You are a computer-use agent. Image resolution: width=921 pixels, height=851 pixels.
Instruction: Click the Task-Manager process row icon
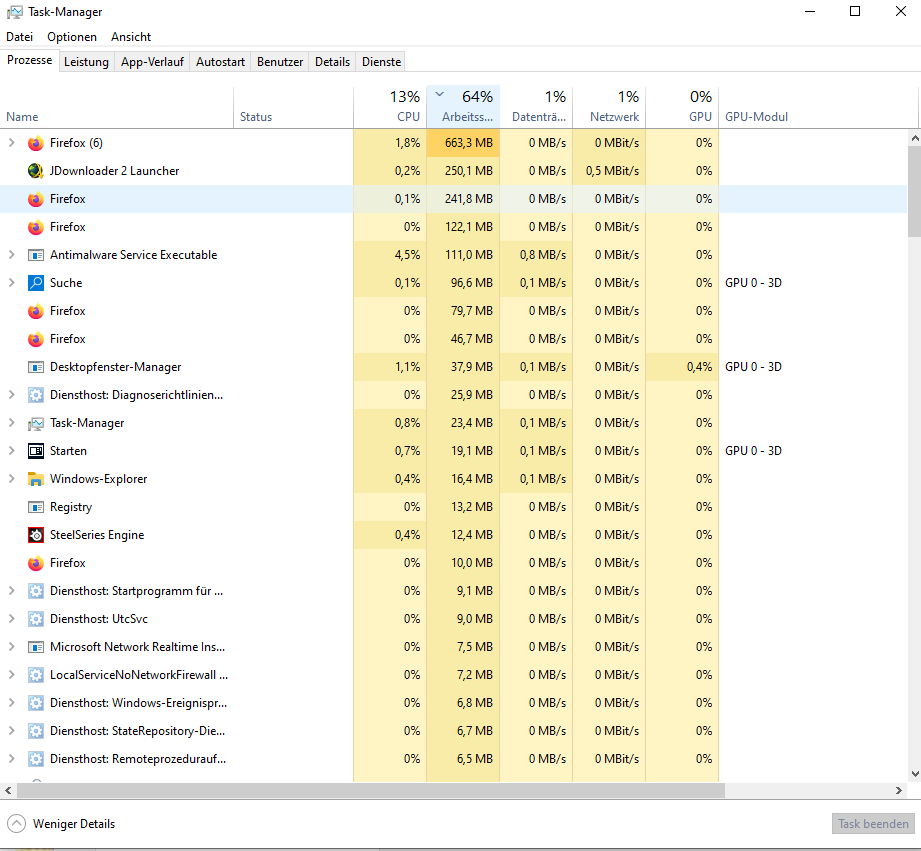coord(36,423)
